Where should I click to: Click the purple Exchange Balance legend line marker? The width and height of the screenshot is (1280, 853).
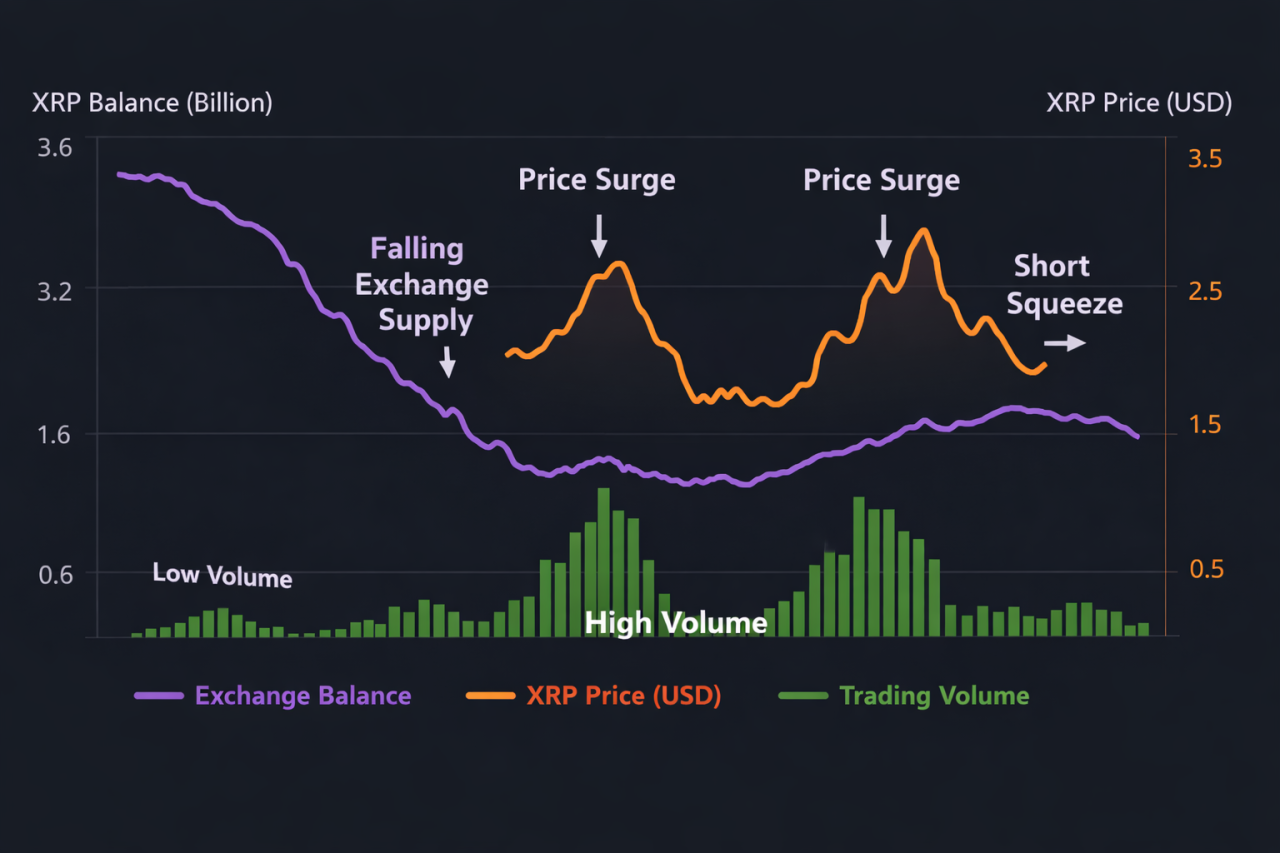159,696
